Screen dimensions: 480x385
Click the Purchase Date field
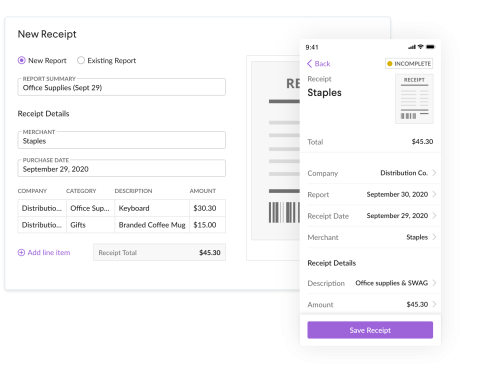point(122,168)
